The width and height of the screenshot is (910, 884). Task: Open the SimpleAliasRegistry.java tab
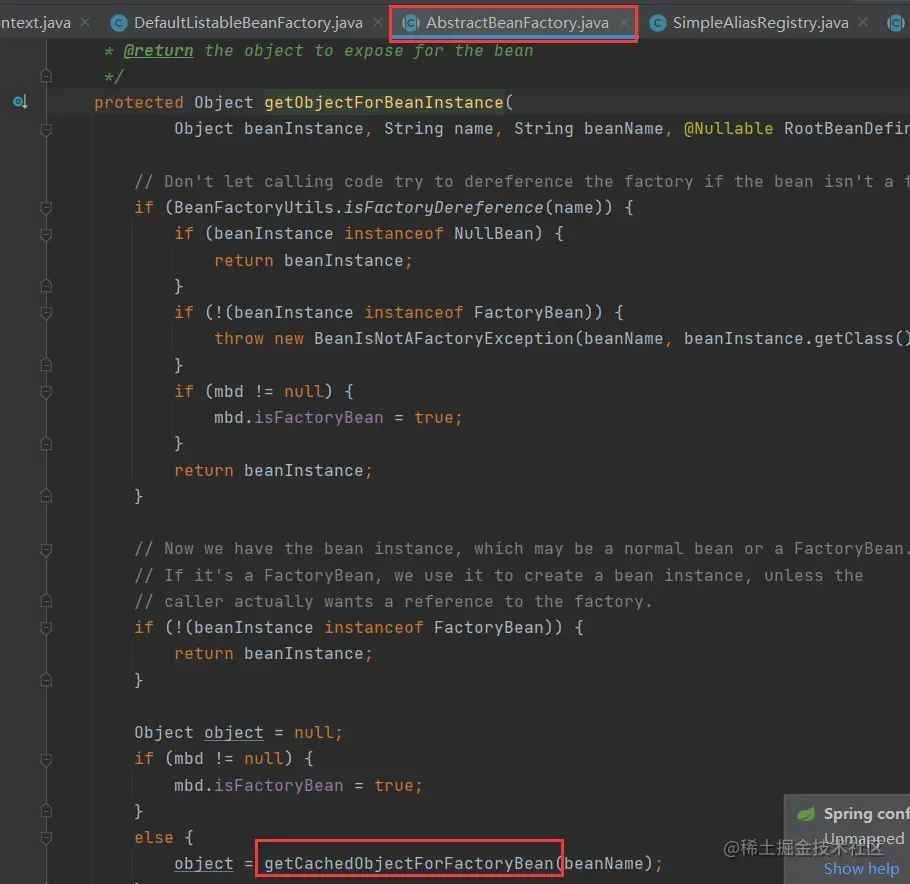click(760, 23)
